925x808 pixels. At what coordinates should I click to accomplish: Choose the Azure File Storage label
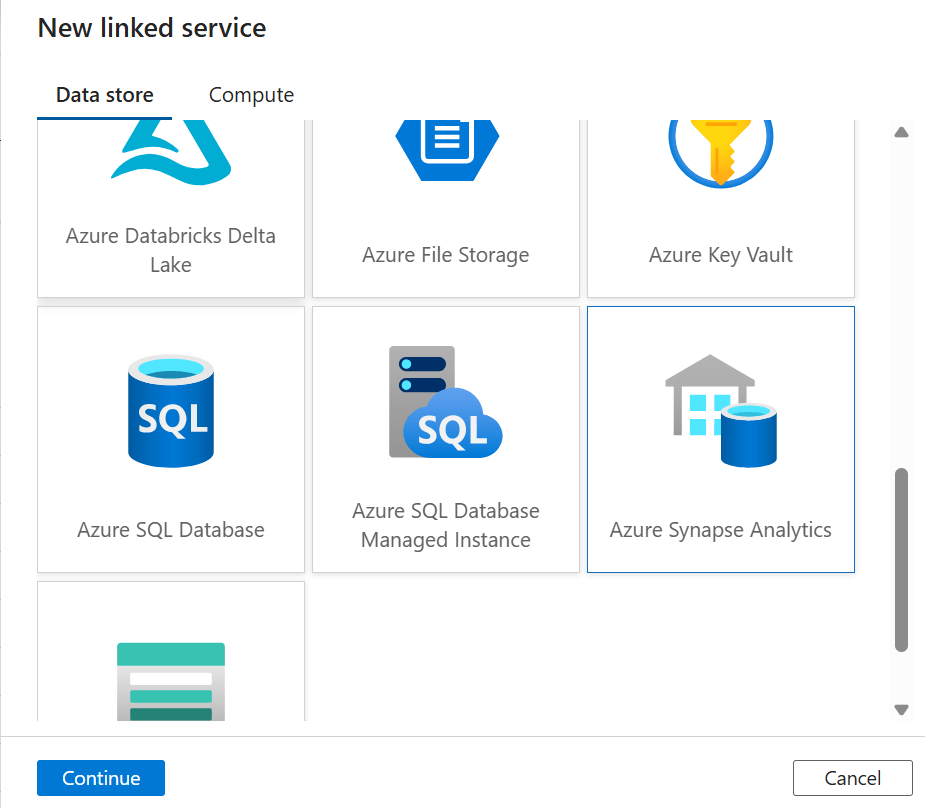click(x=446, y=255)
